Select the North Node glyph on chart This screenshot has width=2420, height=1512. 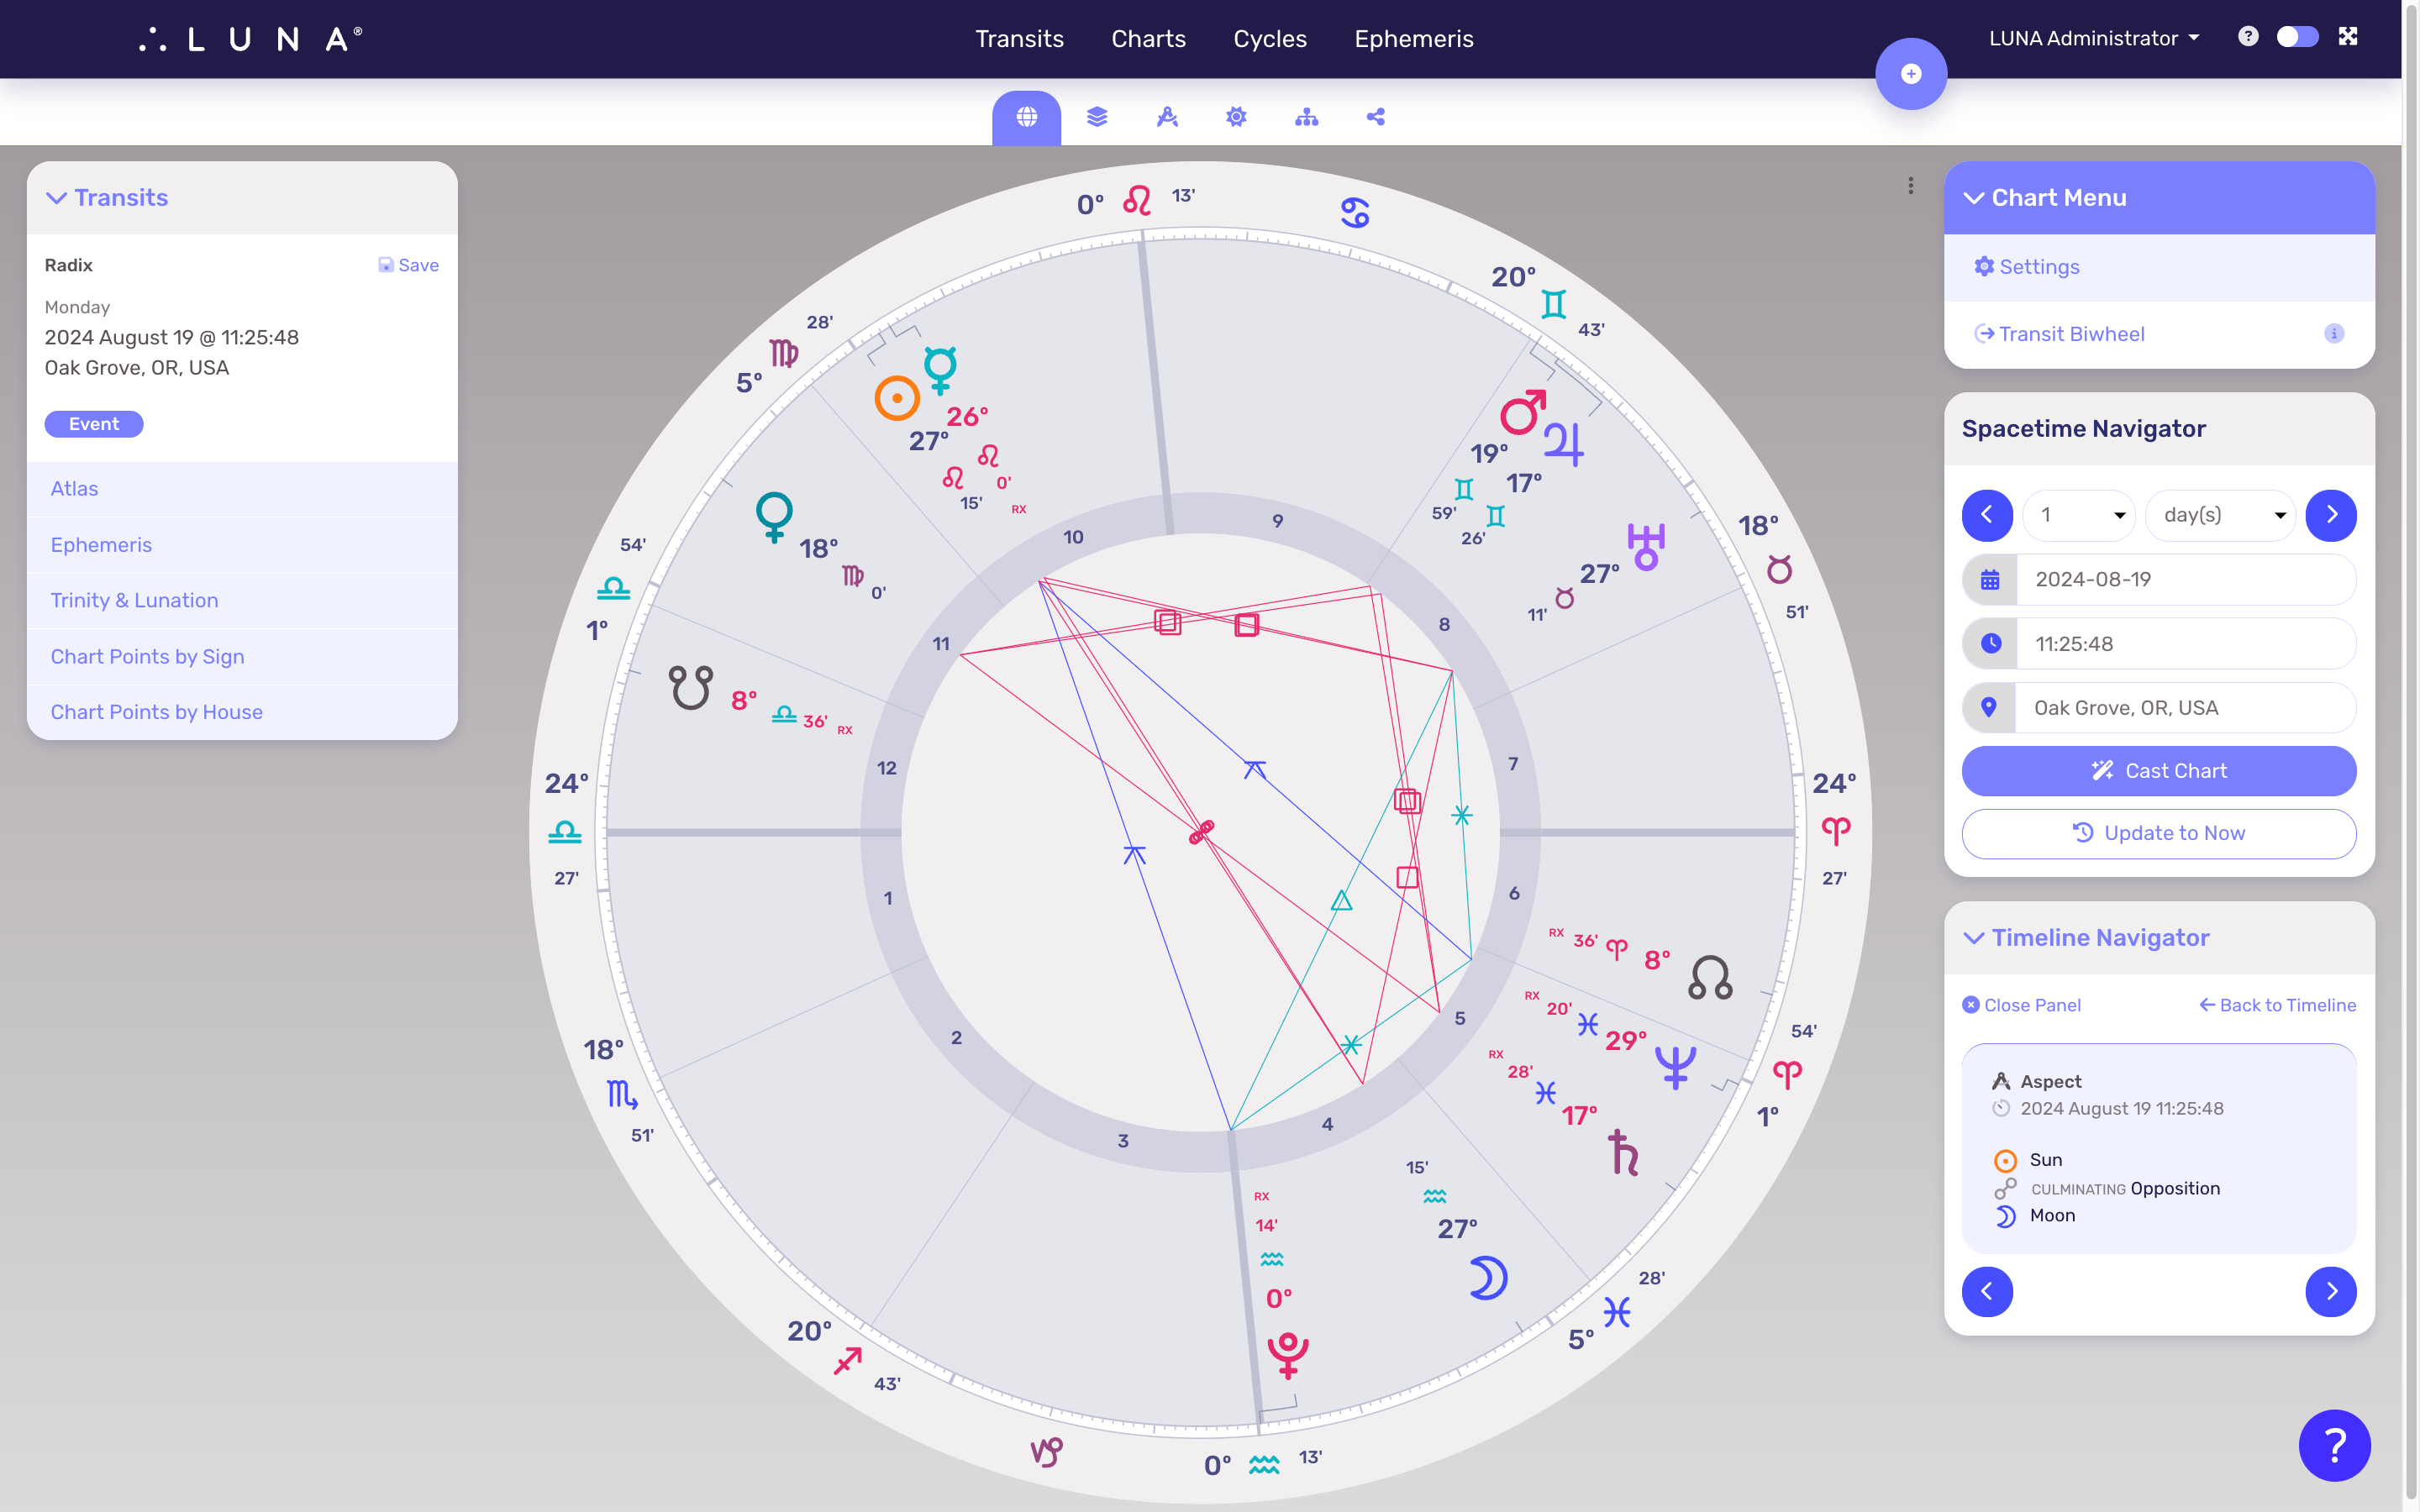point(1710,977)
